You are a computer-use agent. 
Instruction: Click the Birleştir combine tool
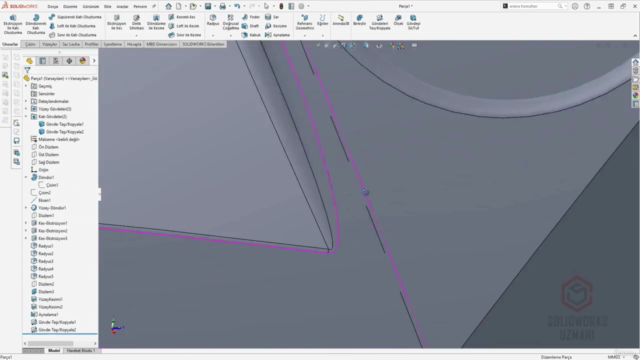click(x=360, y=20)
